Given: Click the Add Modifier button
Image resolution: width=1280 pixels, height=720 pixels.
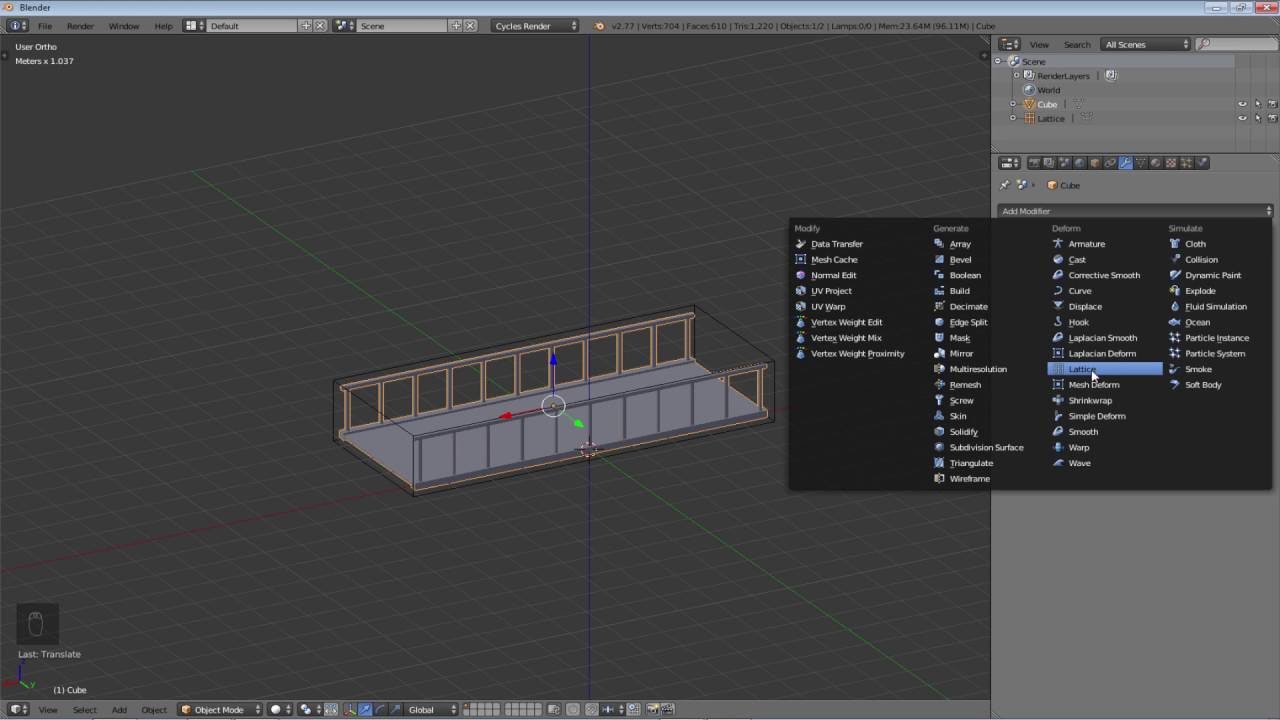Looking at the screenshot, I should click(1135, 211).
